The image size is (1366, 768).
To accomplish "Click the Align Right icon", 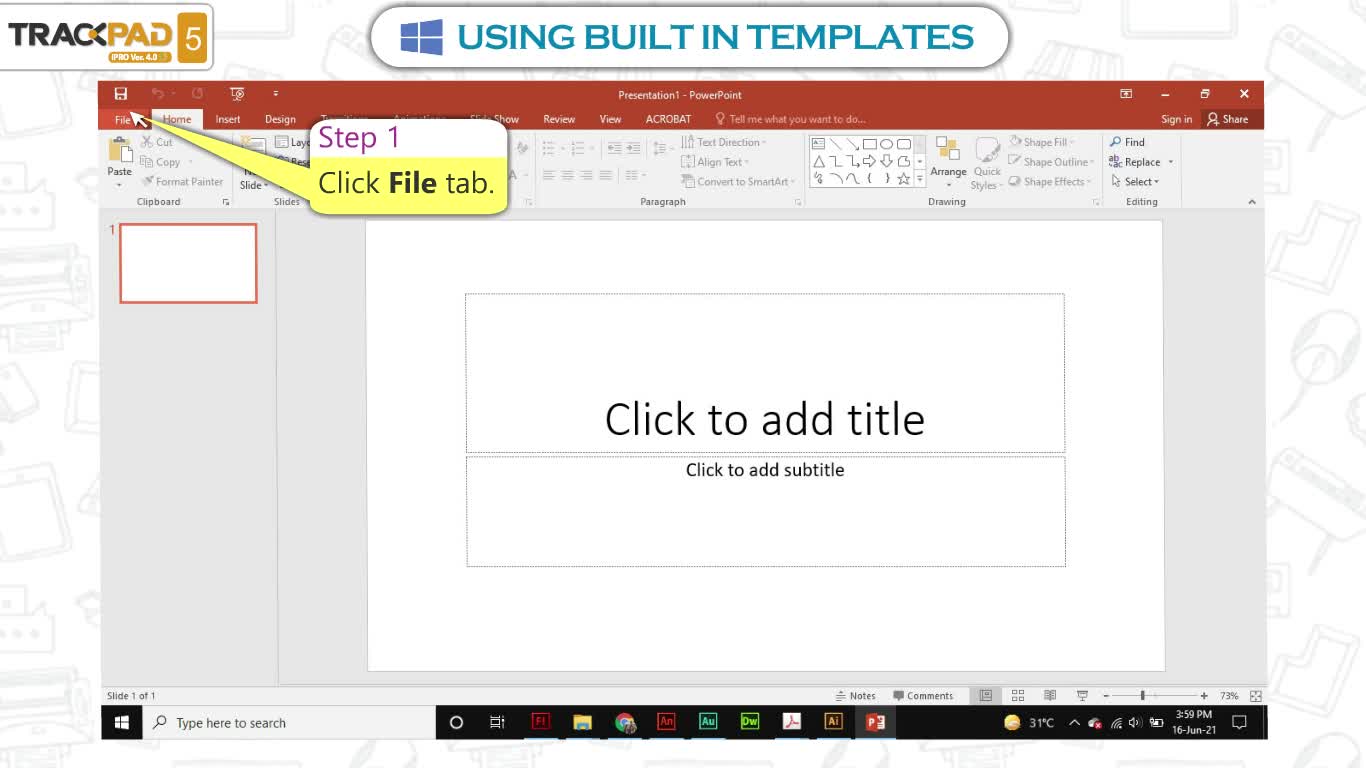I will click(587, 175).
